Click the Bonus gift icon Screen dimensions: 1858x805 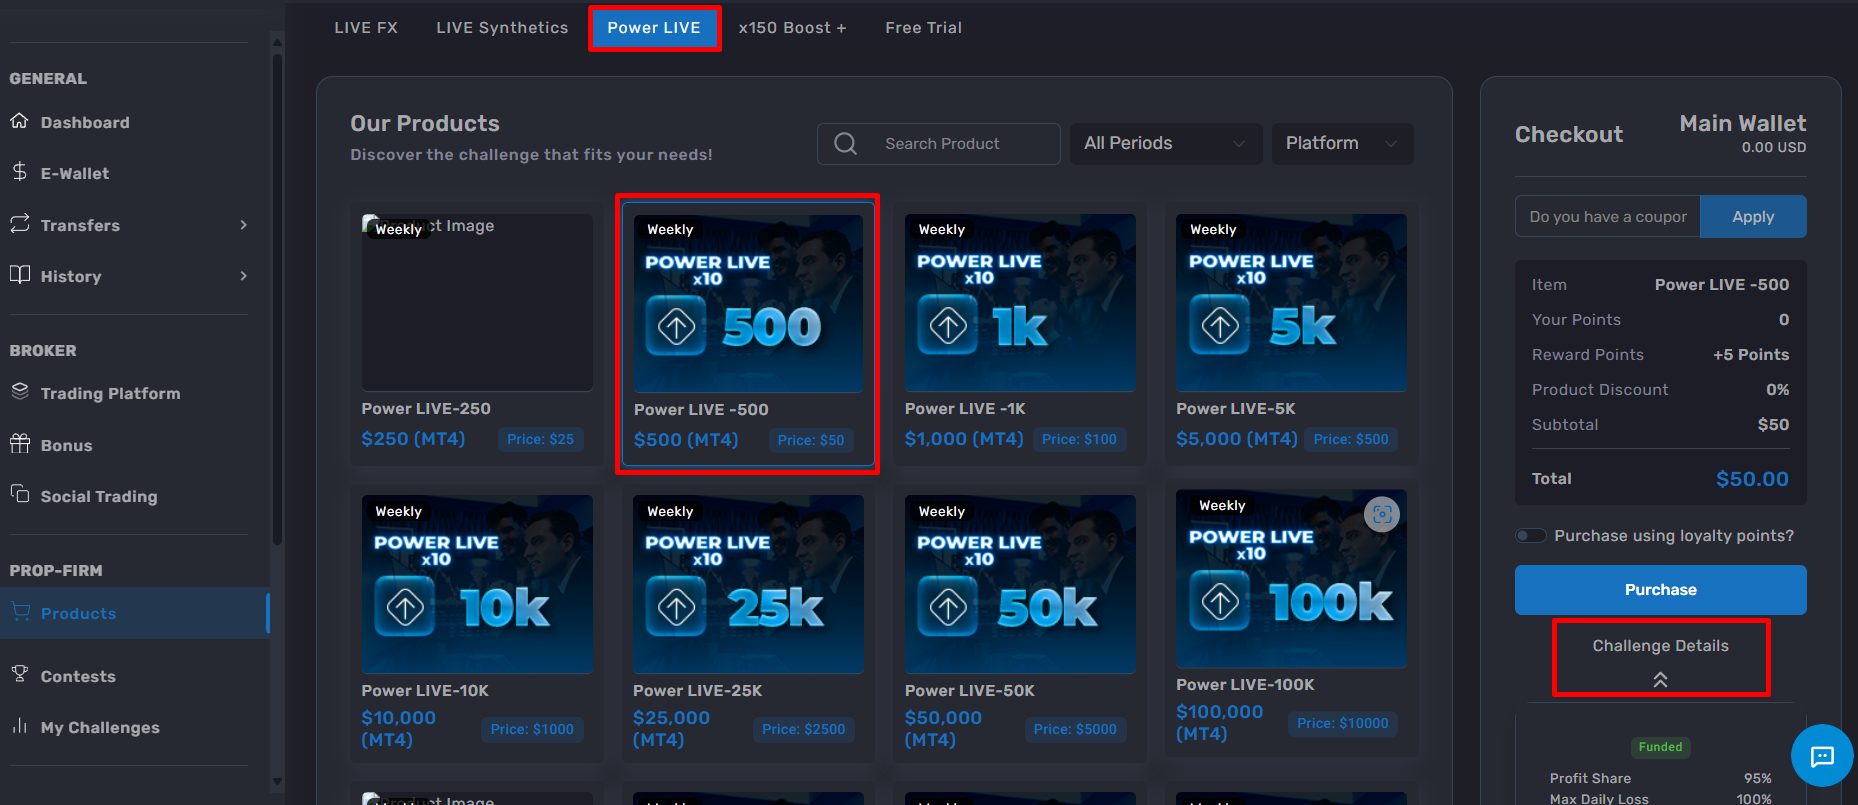click(x=19, y=443)
